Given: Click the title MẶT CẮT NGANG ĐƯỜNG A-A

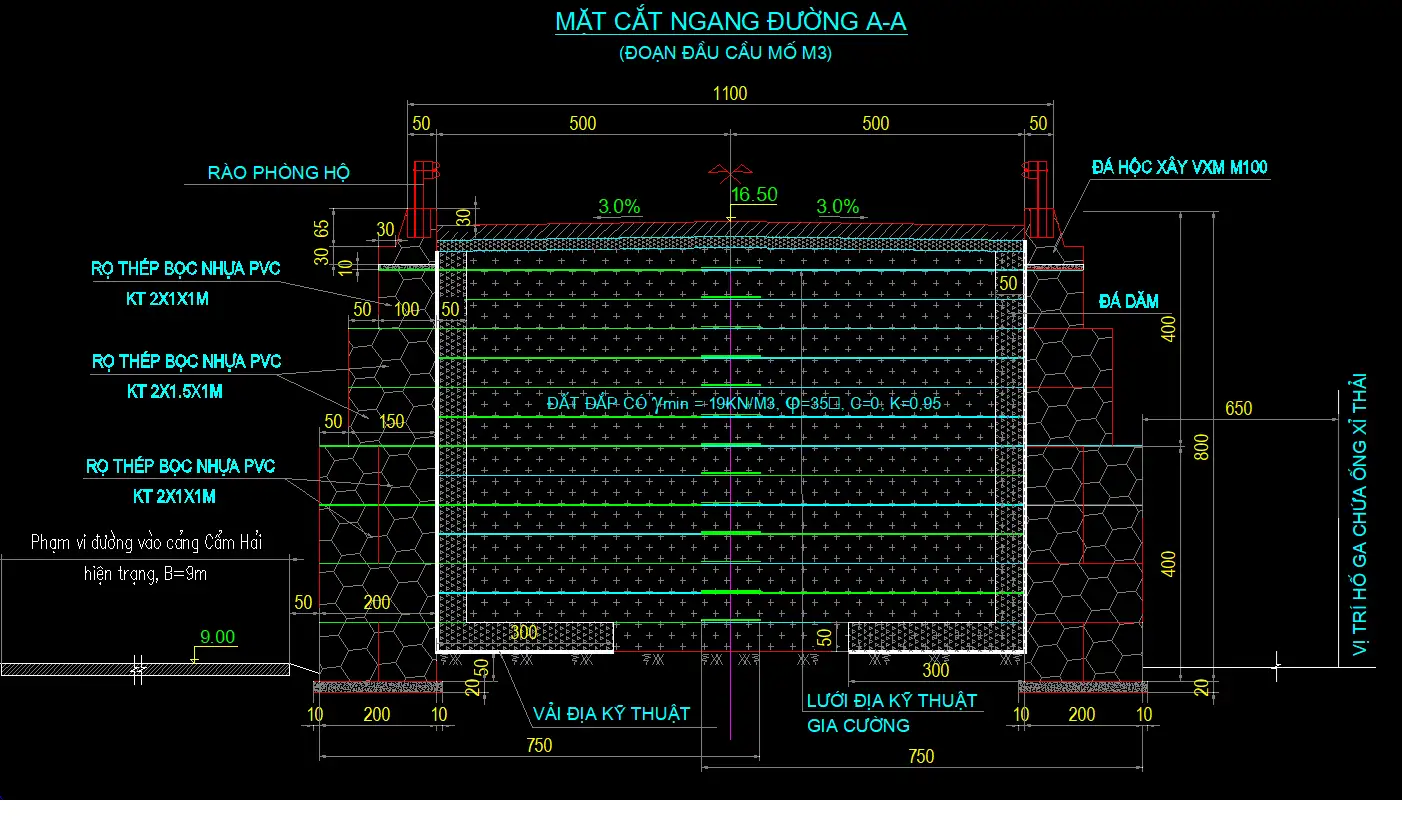Looking at the screenshot, I should 731,21.
